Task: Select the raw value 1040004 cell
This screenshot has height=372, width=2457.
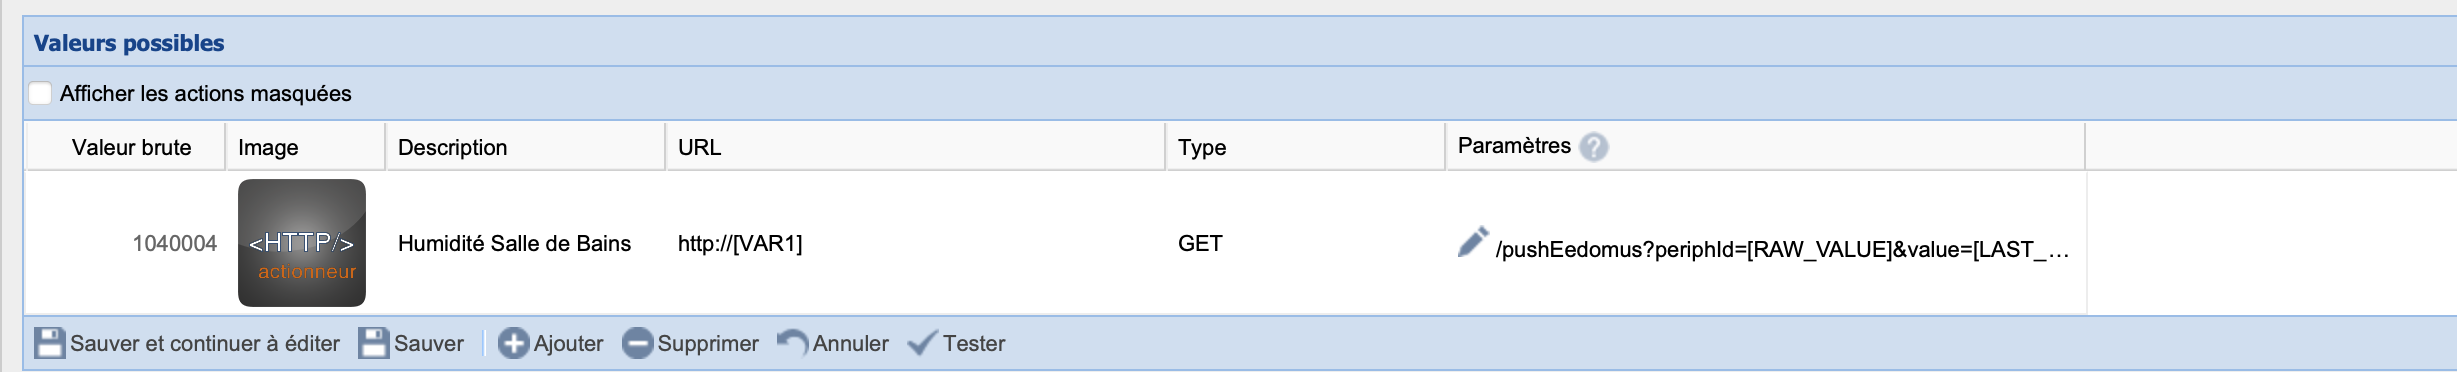Action: pyautogui.click(x=125, y=243)
